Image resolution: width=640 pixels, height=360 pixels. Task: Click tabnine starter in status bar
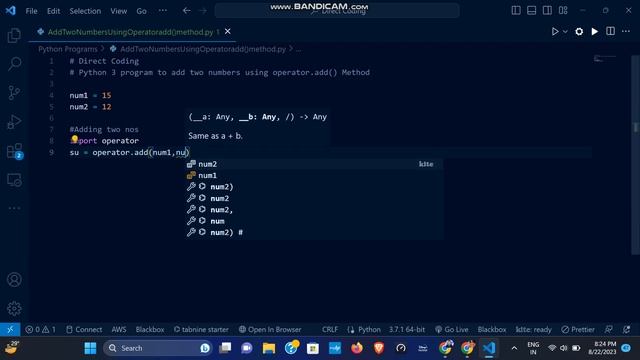pos(201,329)
